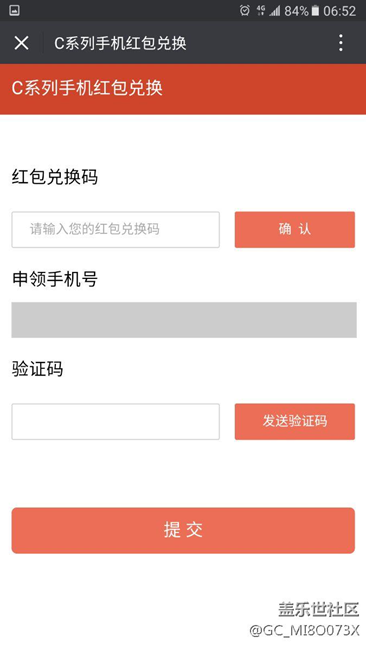Tap the 验证码 label text
Screen dimensions: 366x650
[x=37, y=369]
